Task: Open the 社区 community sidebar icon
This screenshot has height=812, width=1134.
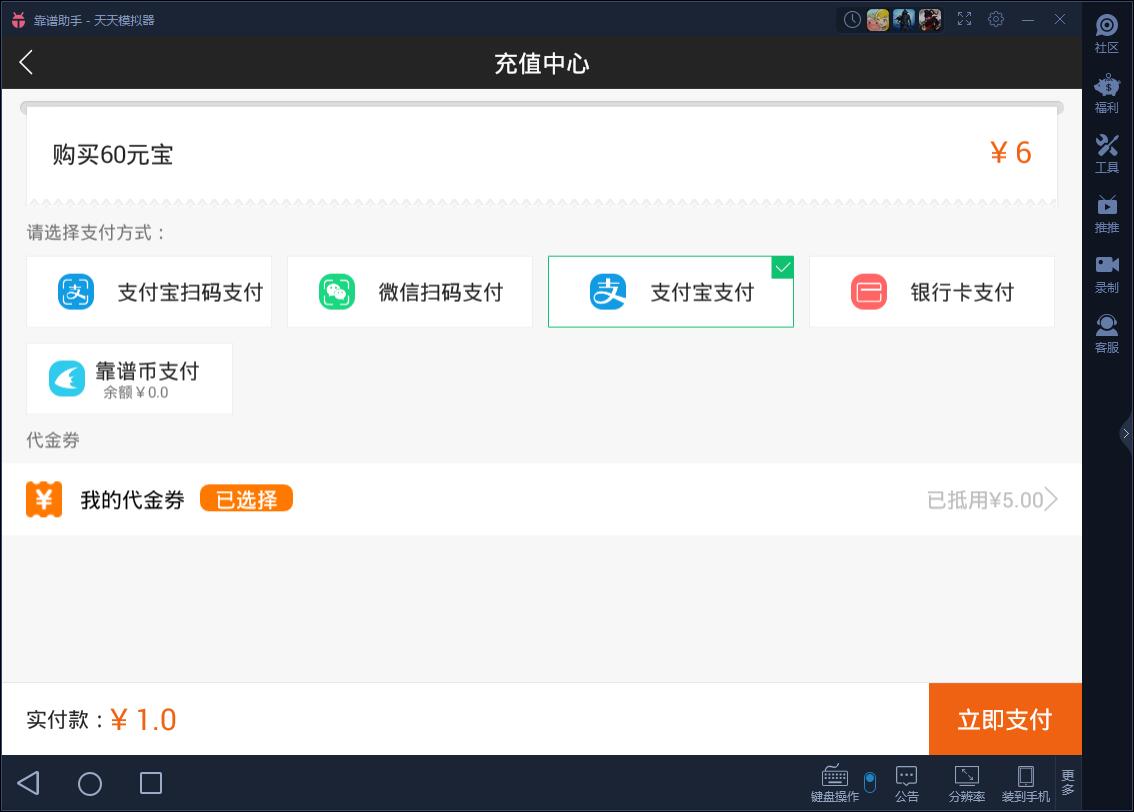Action: 1107,34
